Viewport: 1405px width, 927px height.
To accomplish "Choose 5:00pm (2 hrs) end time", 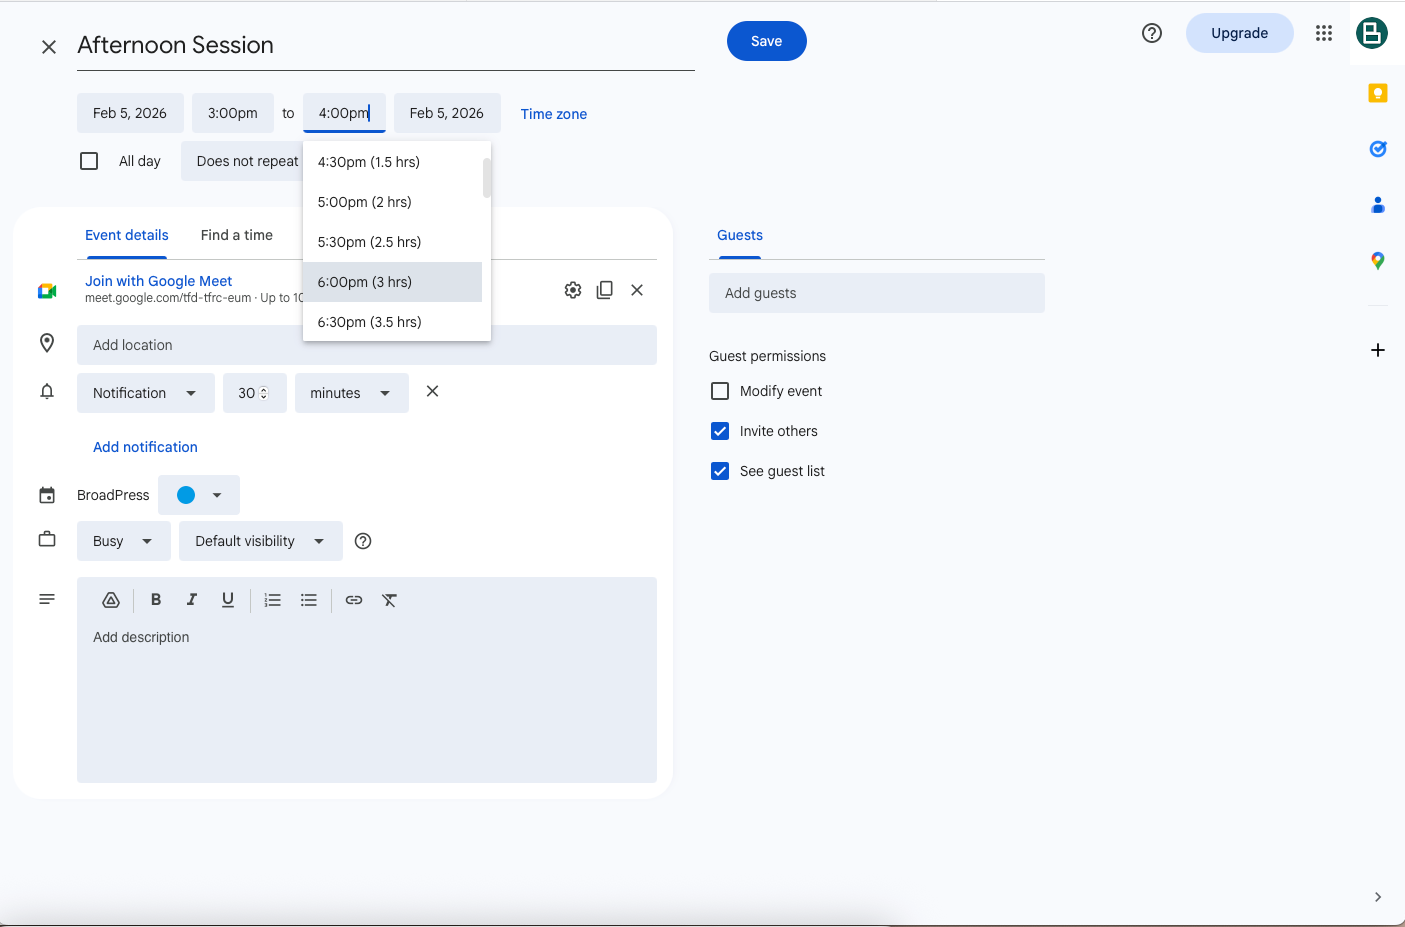I will pos(392,202).
